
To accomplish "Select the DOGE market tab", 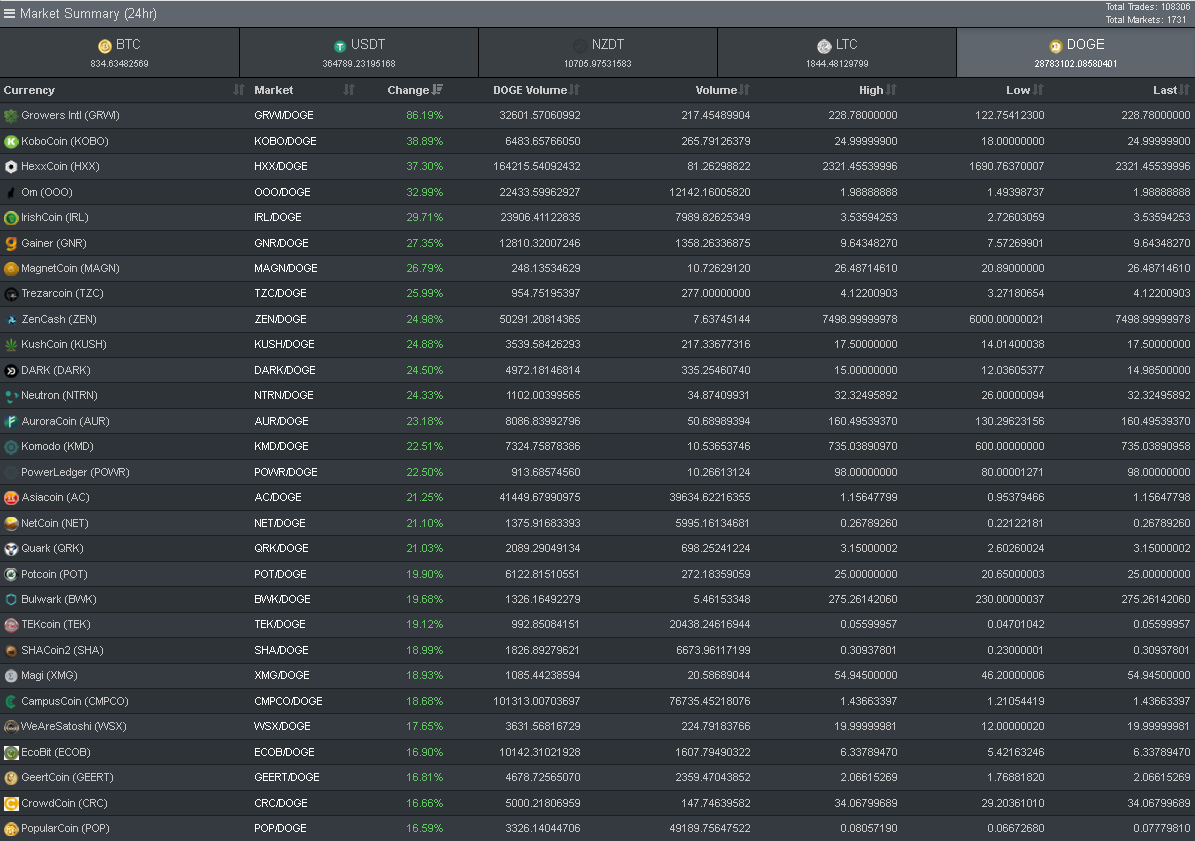I will click(1076, 53).
